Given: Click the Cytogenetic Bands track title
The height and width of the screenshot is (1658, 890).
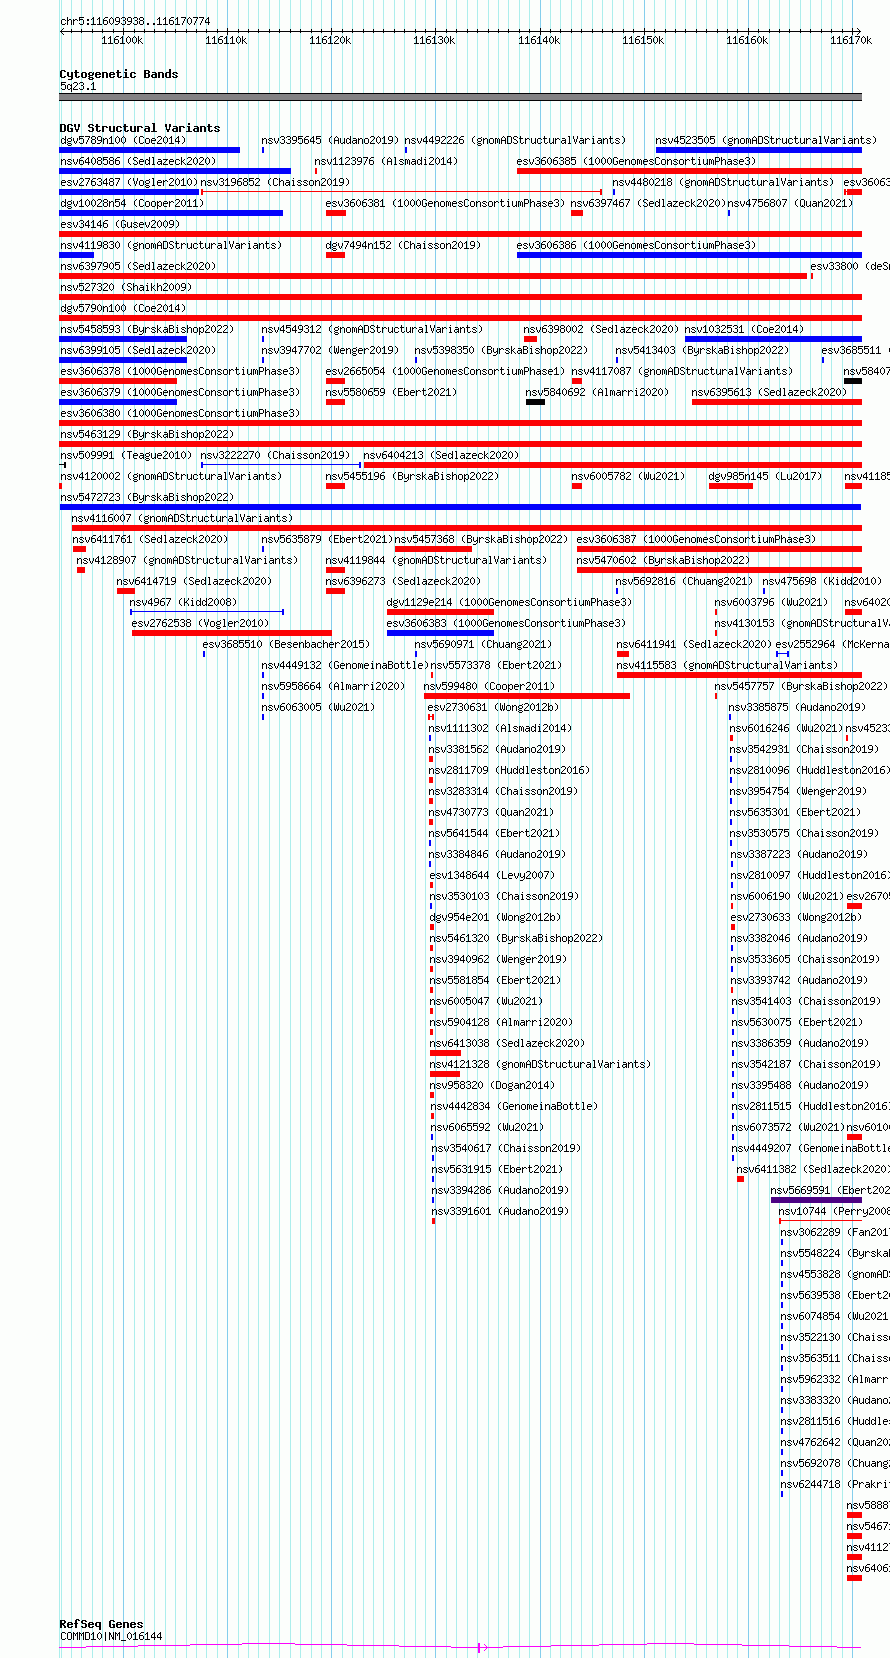Looking at the screenshot, I should coord(118,74).
